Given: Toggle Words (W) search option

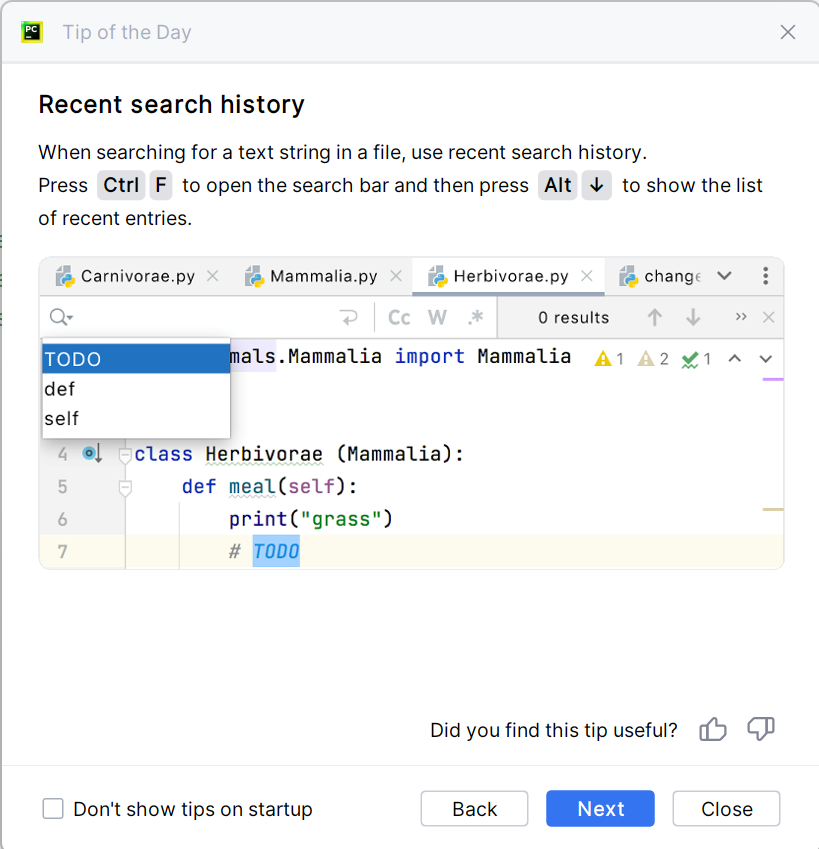Looking at the screenshot, I should coord(437,318).
